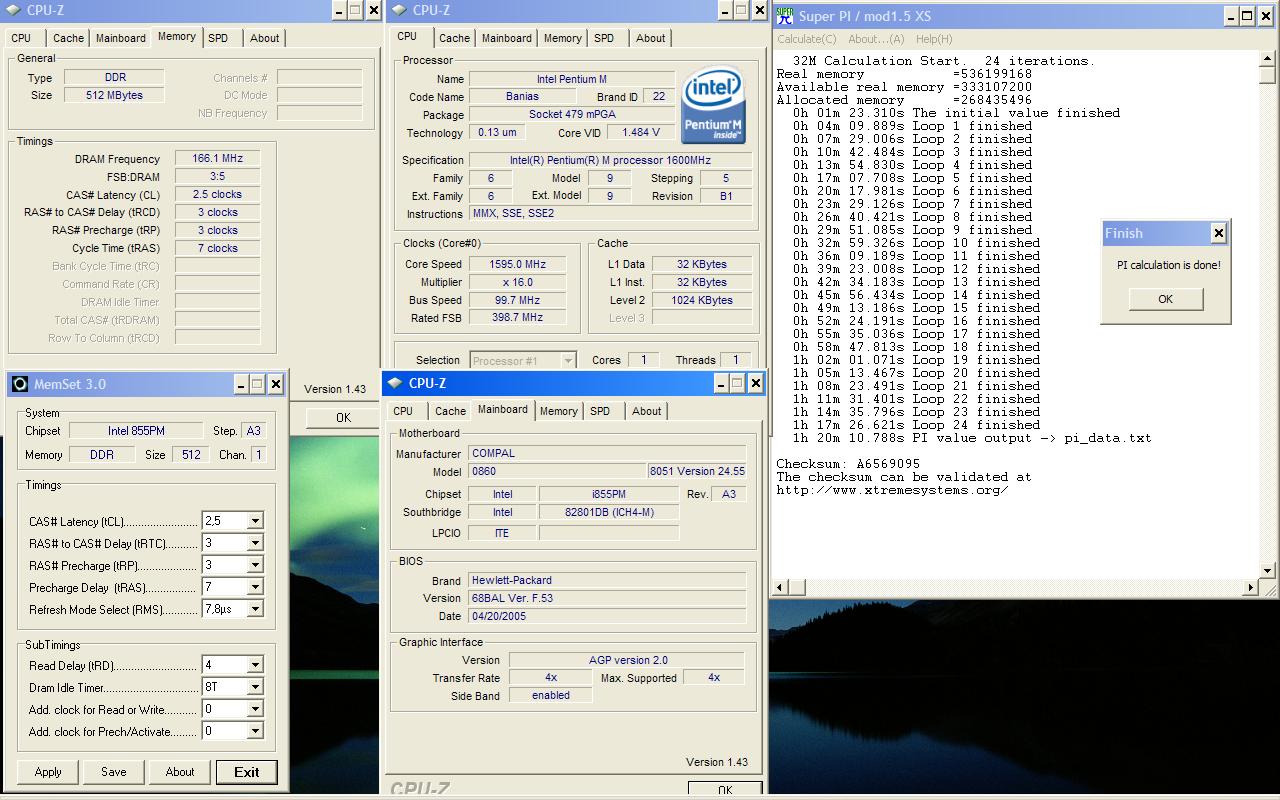Open the Read Delay (tRD) dropdown in MemSet
Image resolution: width=1280 pixels, height=800 pixels.
[x=255, y=665]
